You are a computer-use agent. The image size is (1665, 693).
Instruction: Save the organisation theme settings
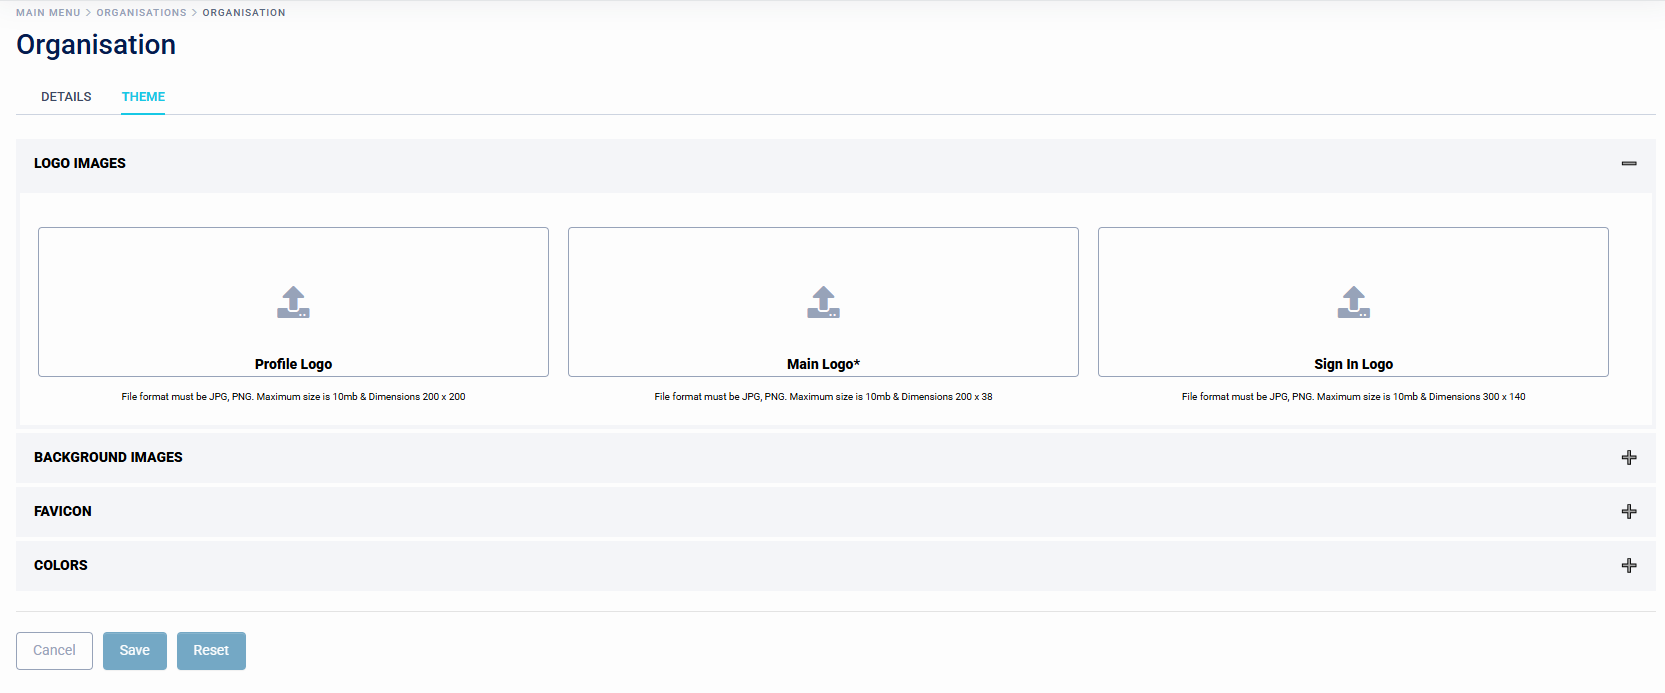click(x=135, y=650)
